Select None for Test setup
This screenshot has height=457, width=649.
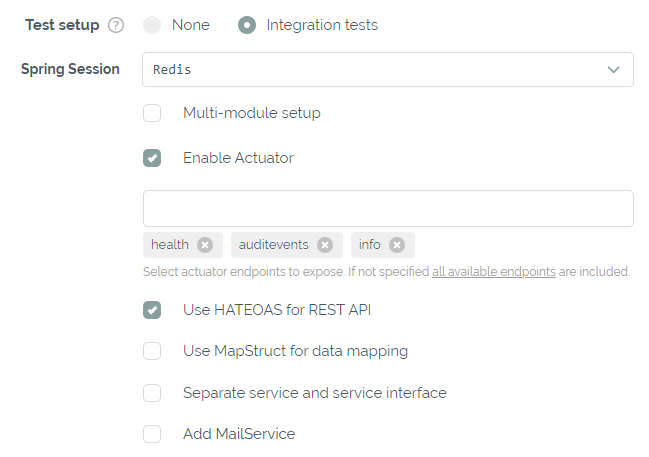point(152,25)
